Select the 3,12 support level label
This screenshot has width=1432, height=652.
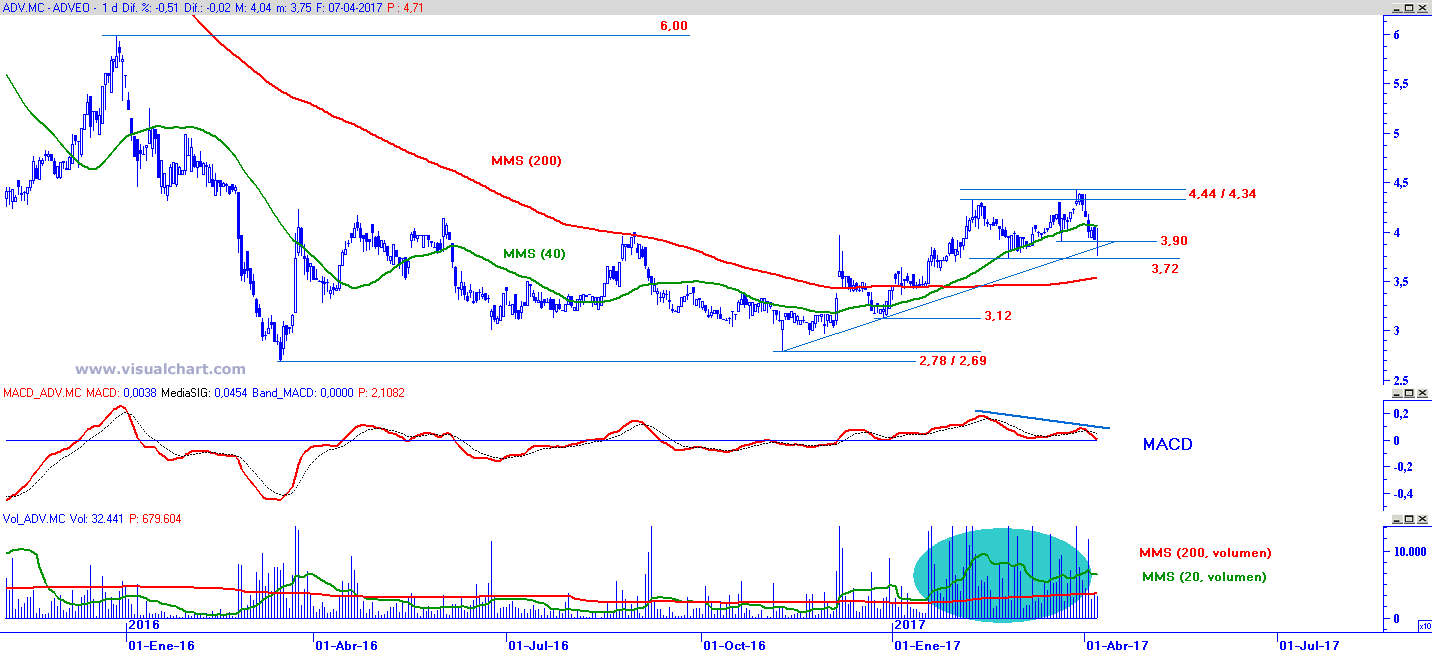999,316
